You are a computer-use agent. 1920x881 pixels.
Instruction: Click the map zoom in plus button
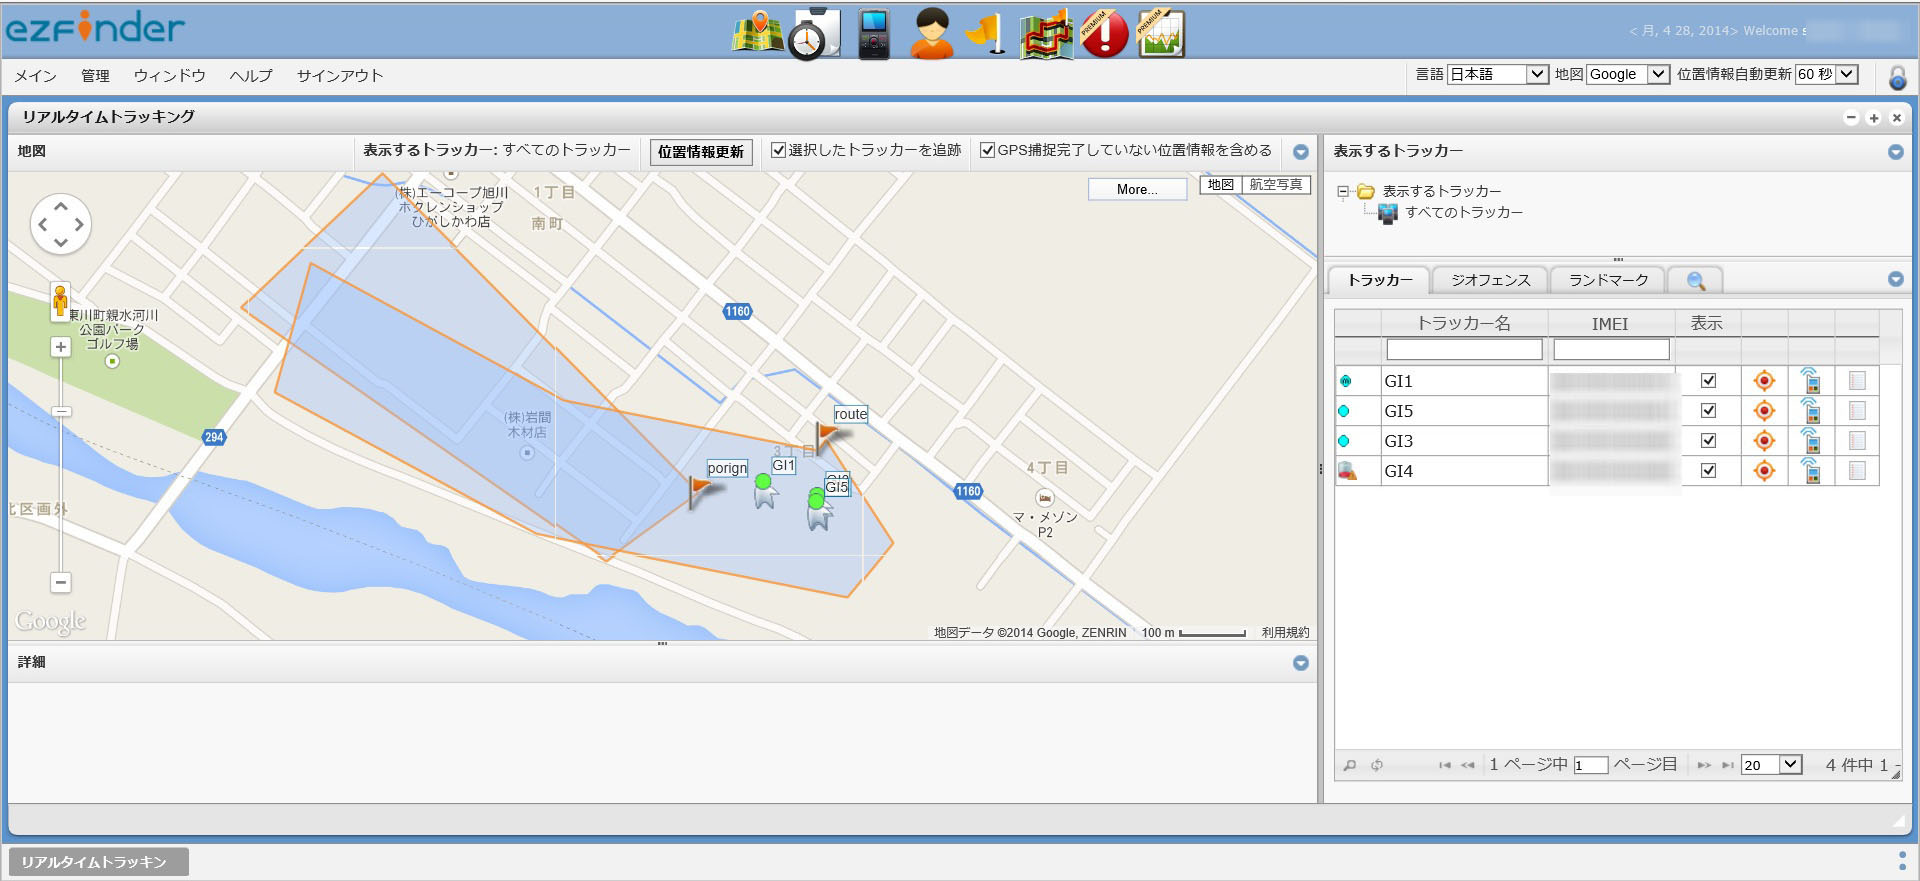[61, 347]
